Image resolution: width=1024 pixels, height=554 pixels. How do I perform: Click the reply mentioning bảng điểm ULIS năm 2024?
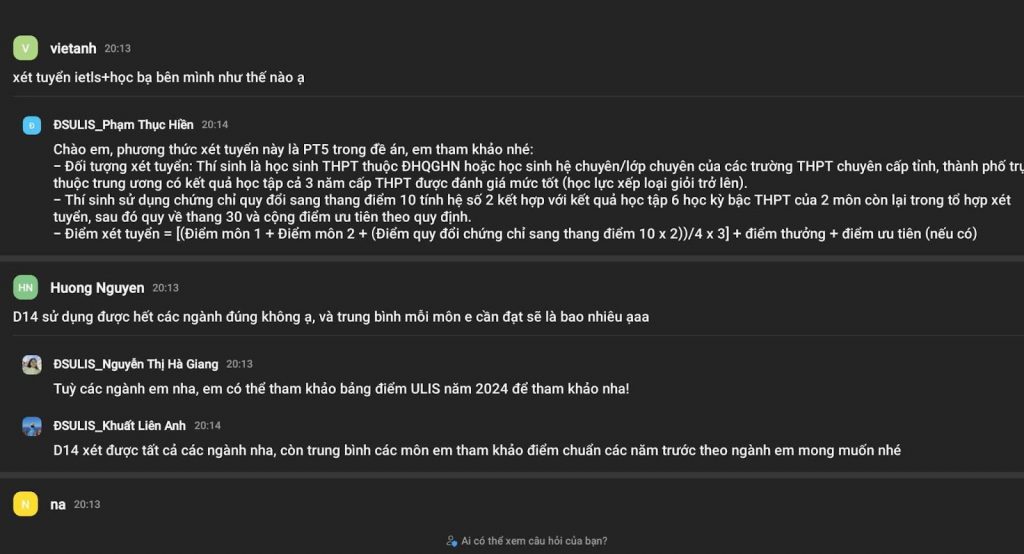(342, 389)
